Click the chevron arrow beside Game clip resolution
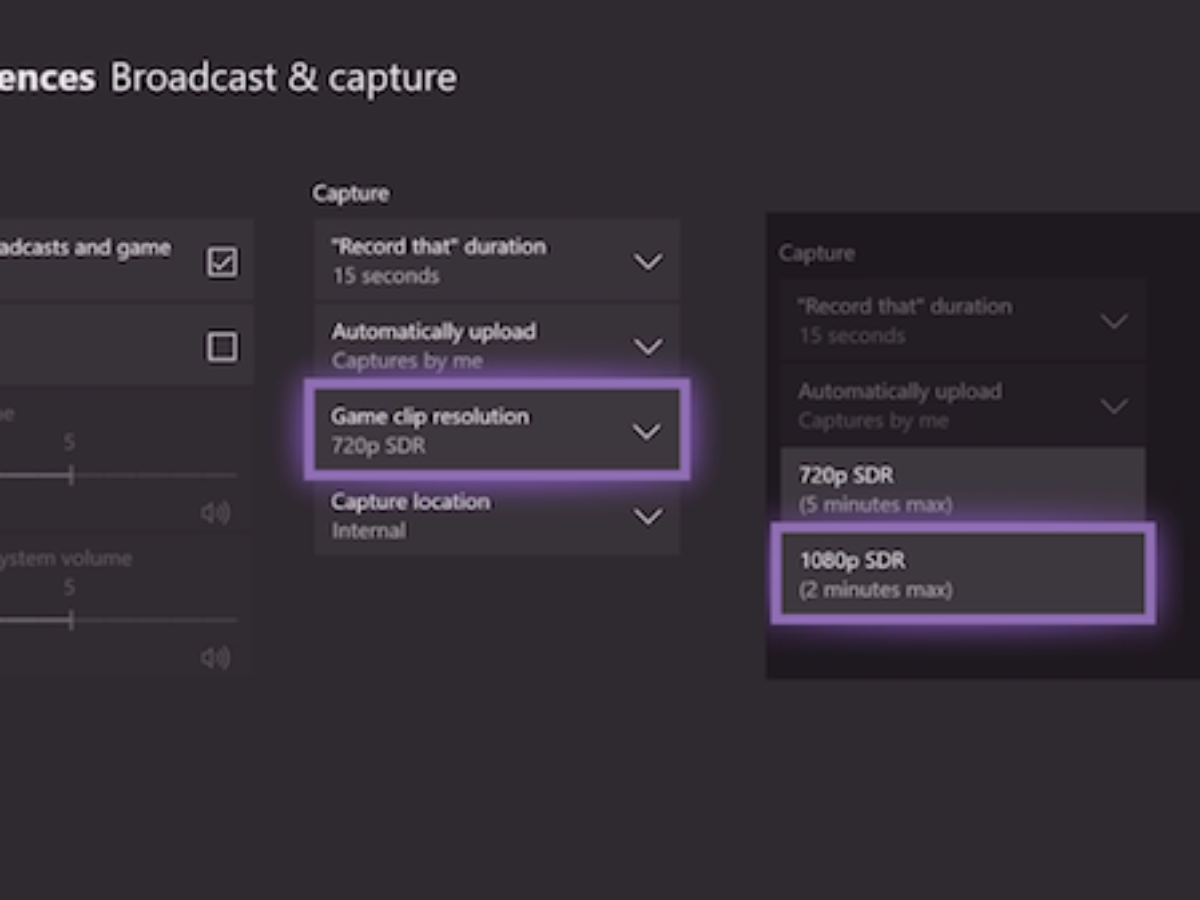Viewport: 1200px width, 900px height. pos(648,432)
